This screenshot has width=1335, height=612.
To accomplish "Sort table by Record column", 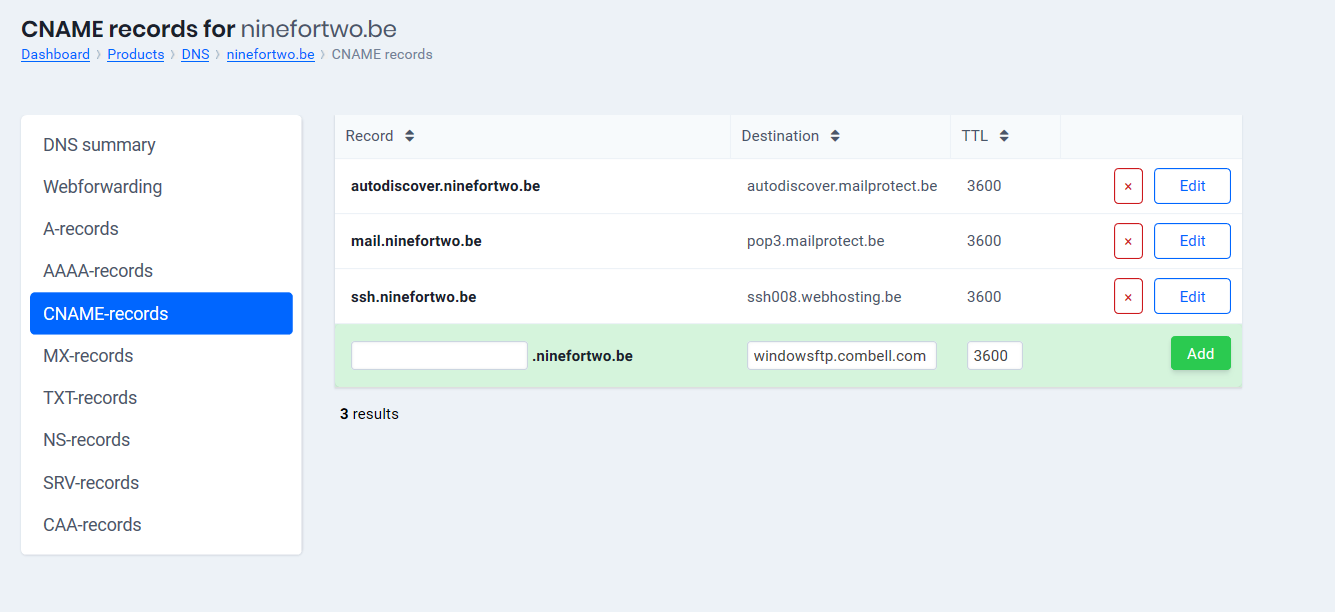I will click(409, 136).
